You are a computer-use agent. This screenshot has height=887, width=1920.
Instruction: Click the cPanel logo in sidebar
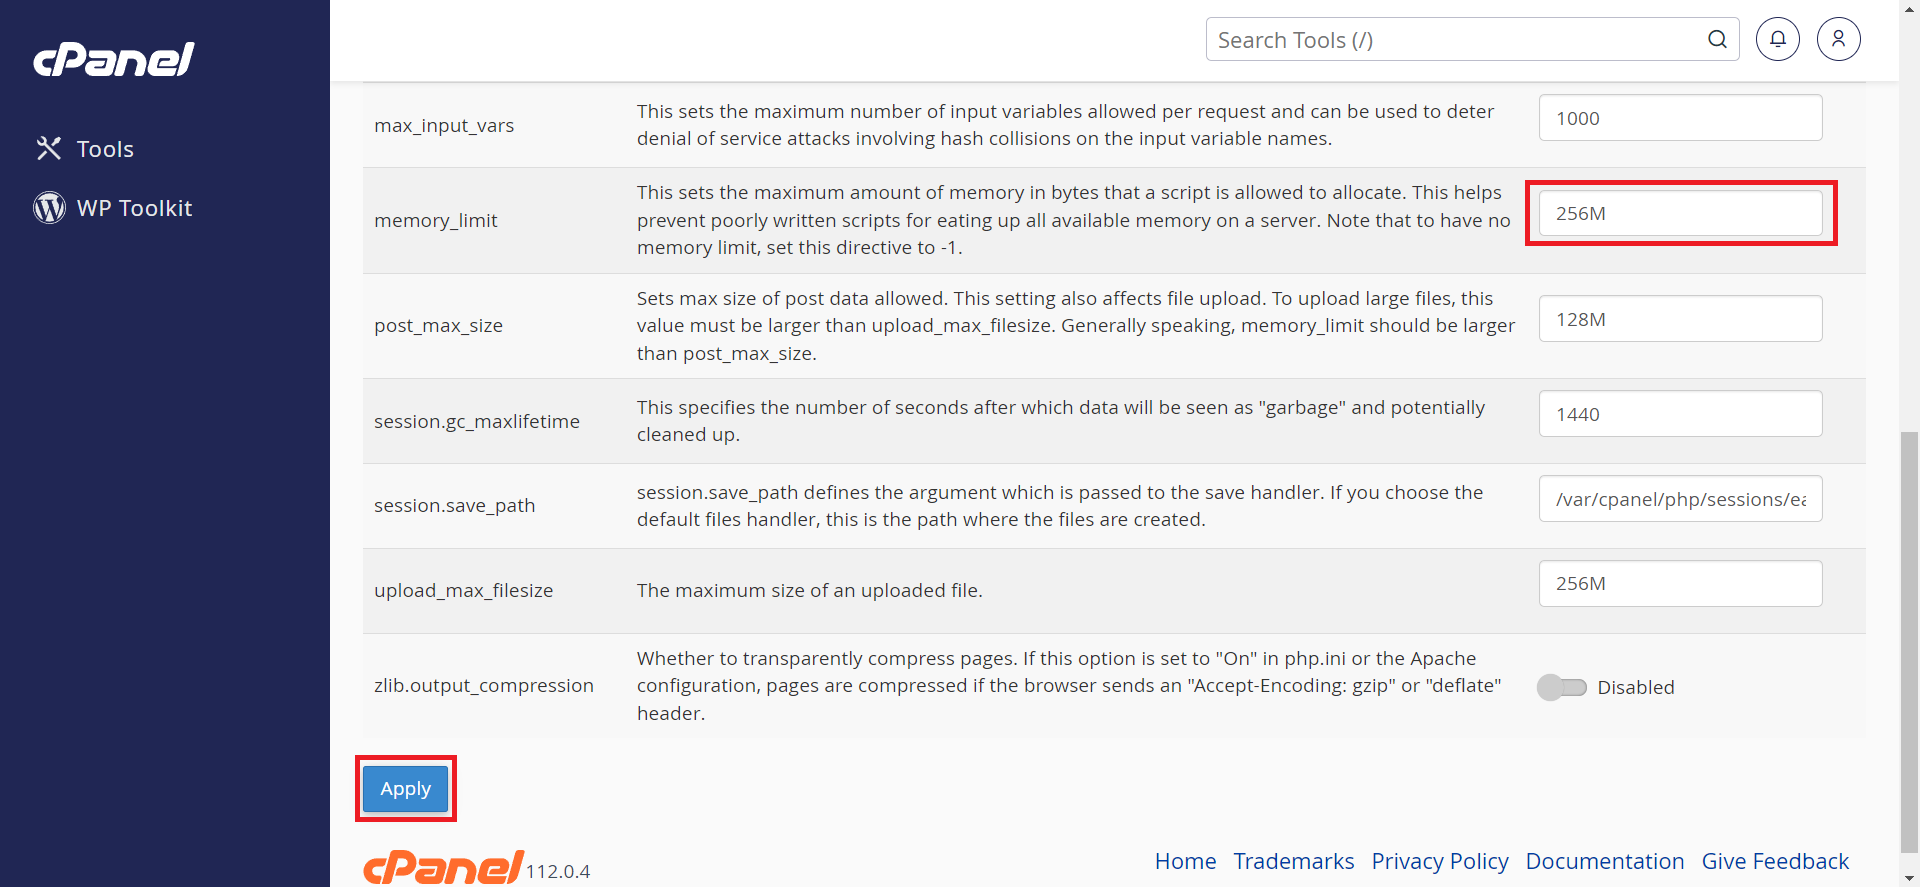click(114, 60)
